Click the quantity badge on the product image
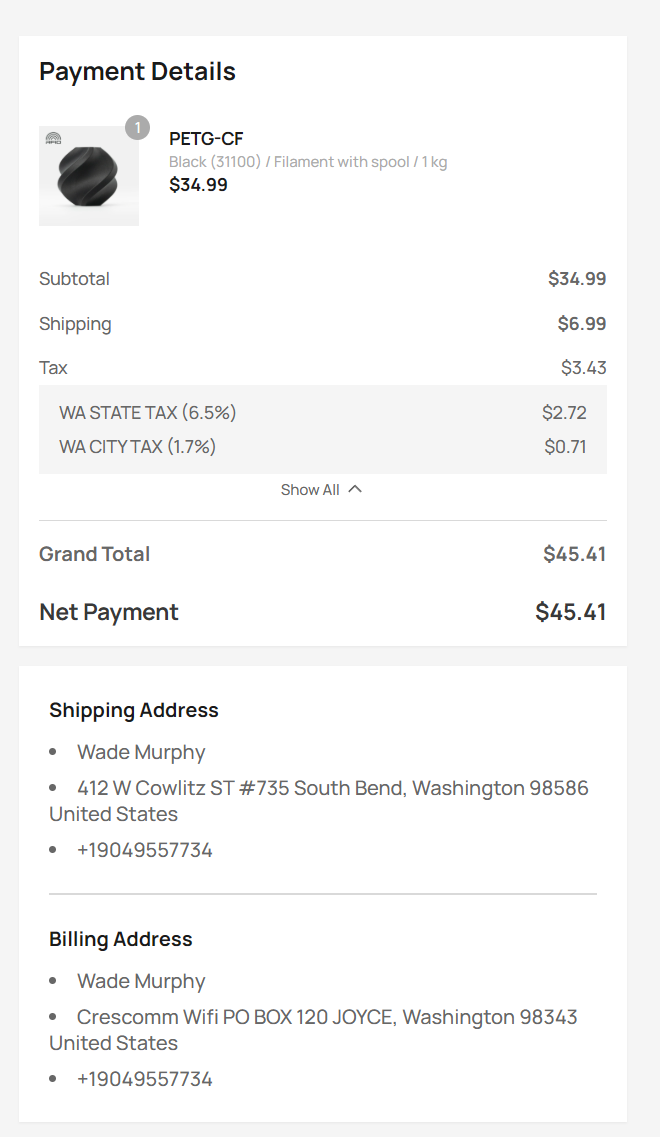 (x=137, y=128)
